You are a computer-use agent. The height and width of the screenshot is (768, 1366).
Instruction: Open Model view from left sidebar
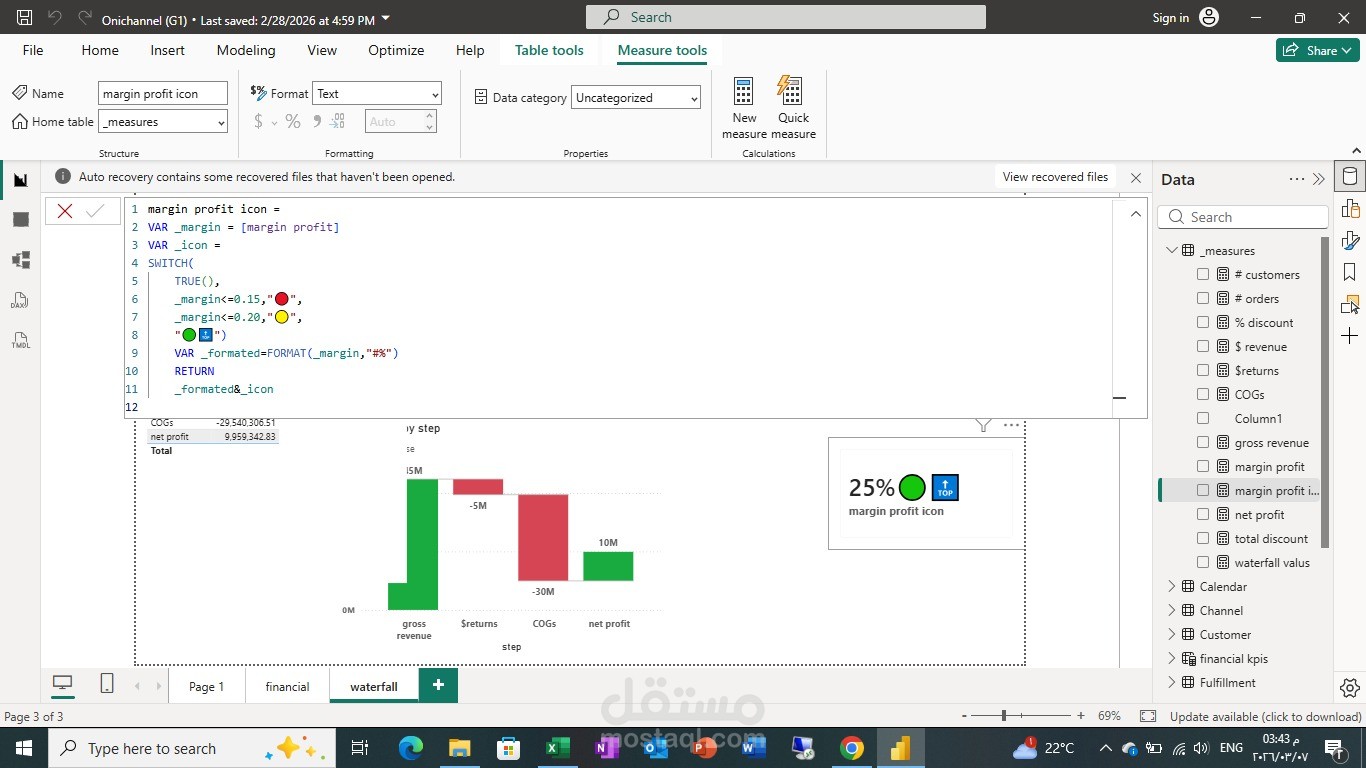20,260
